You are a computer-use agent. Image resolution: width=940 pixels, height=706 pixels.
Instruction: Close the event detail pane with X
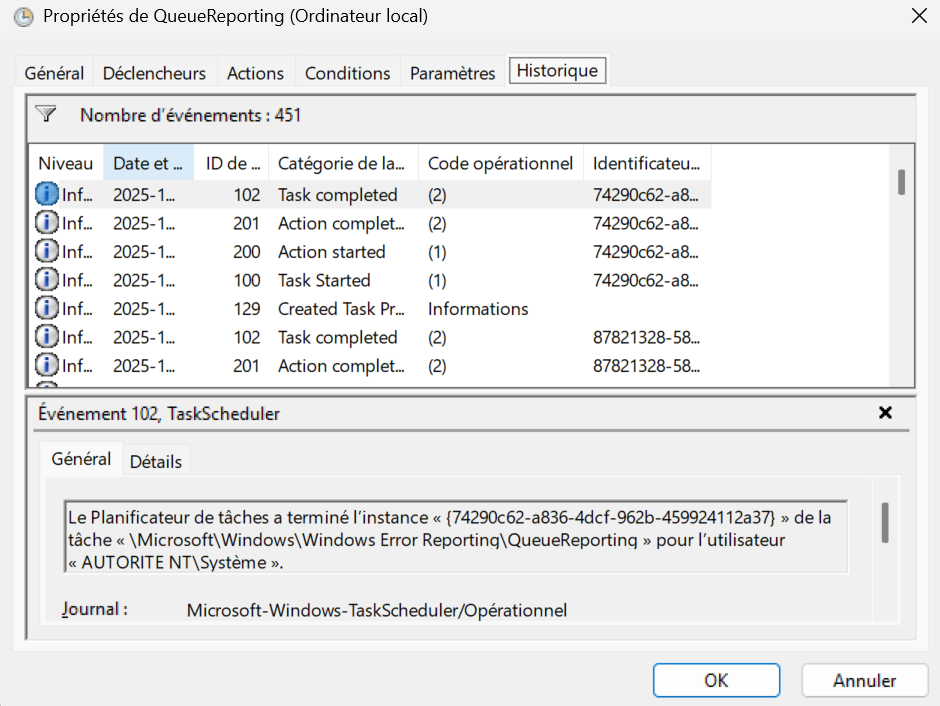point(885,413)
